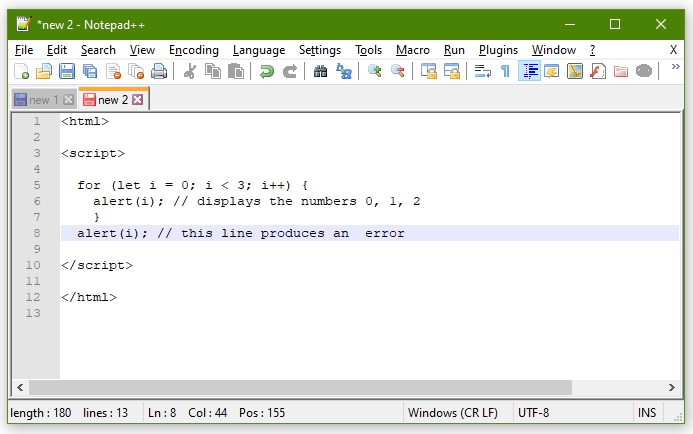This screenshot has height=434, width=693.
Task: Click line number 13 in margin
Action: pos(33,313)
